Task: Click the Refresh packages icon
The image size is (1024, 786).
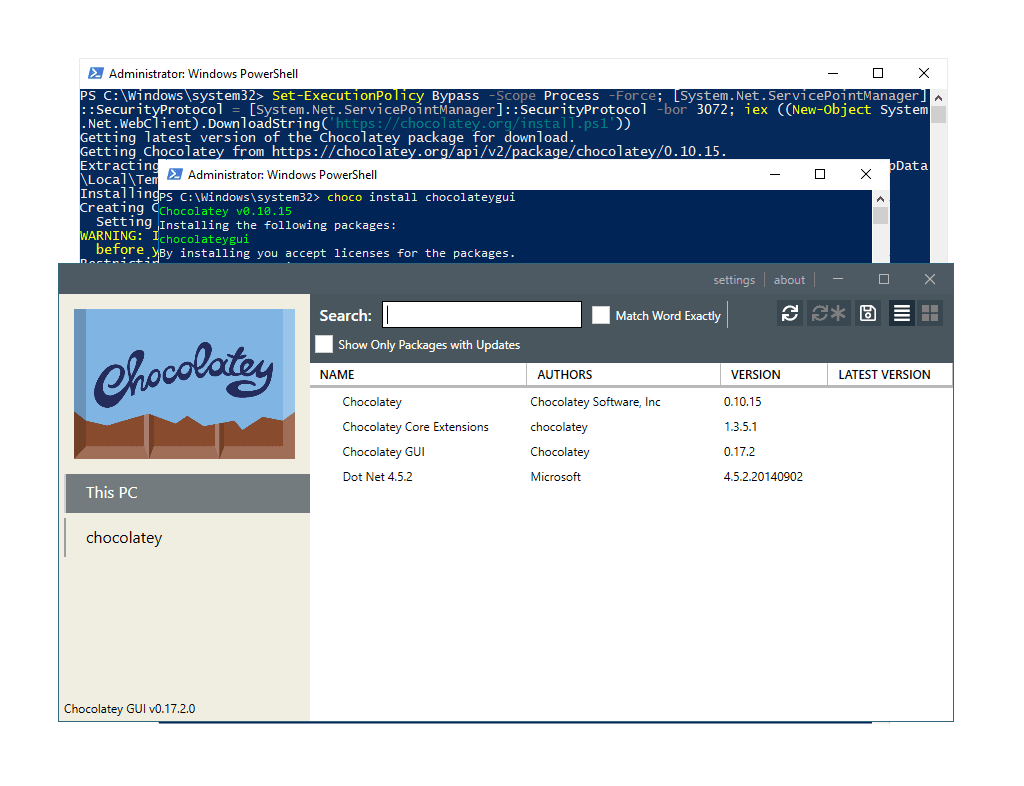Action: 790,313
